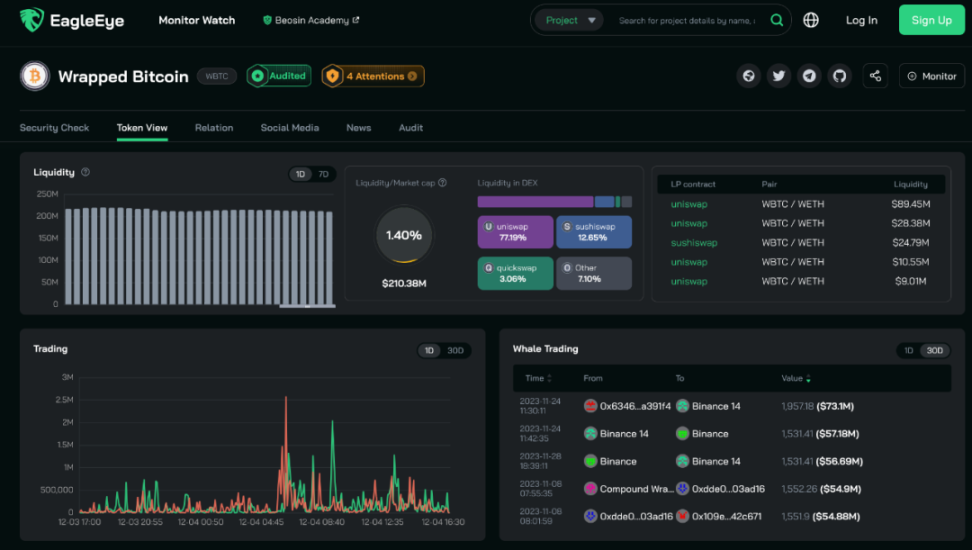Open the Social Media tab
972x550 pixels.
pyautogui.click(x=290, y=128)
